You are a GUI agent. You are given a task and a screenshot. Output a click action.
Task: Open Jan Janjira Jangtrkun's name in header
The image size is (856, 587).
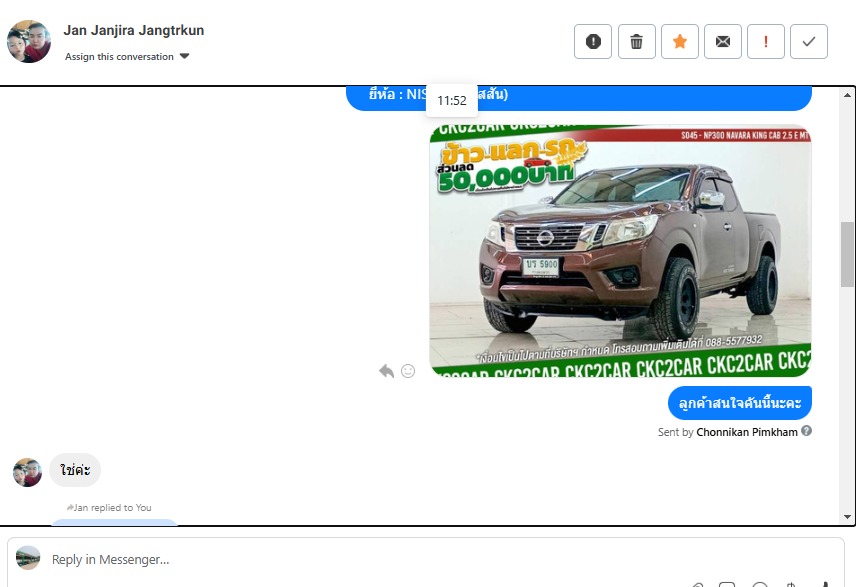point(134,30)
